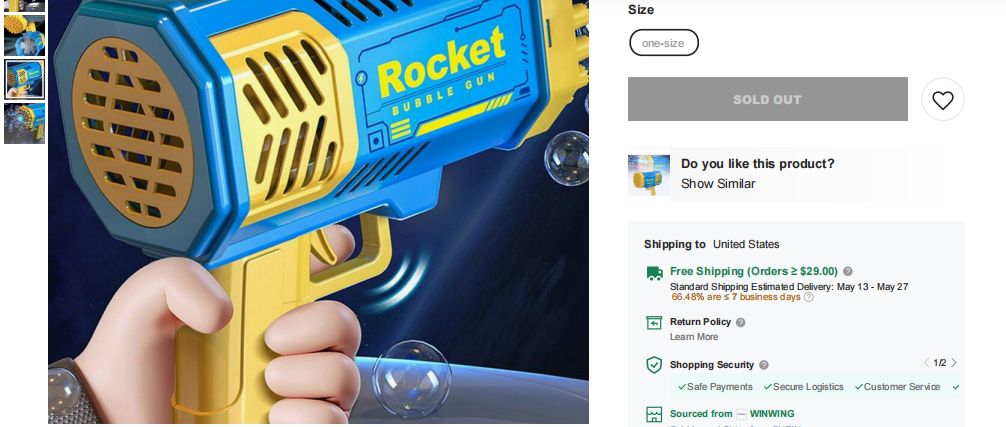
Task: Open the Return Policy help icon
Action: pos(740,322)
